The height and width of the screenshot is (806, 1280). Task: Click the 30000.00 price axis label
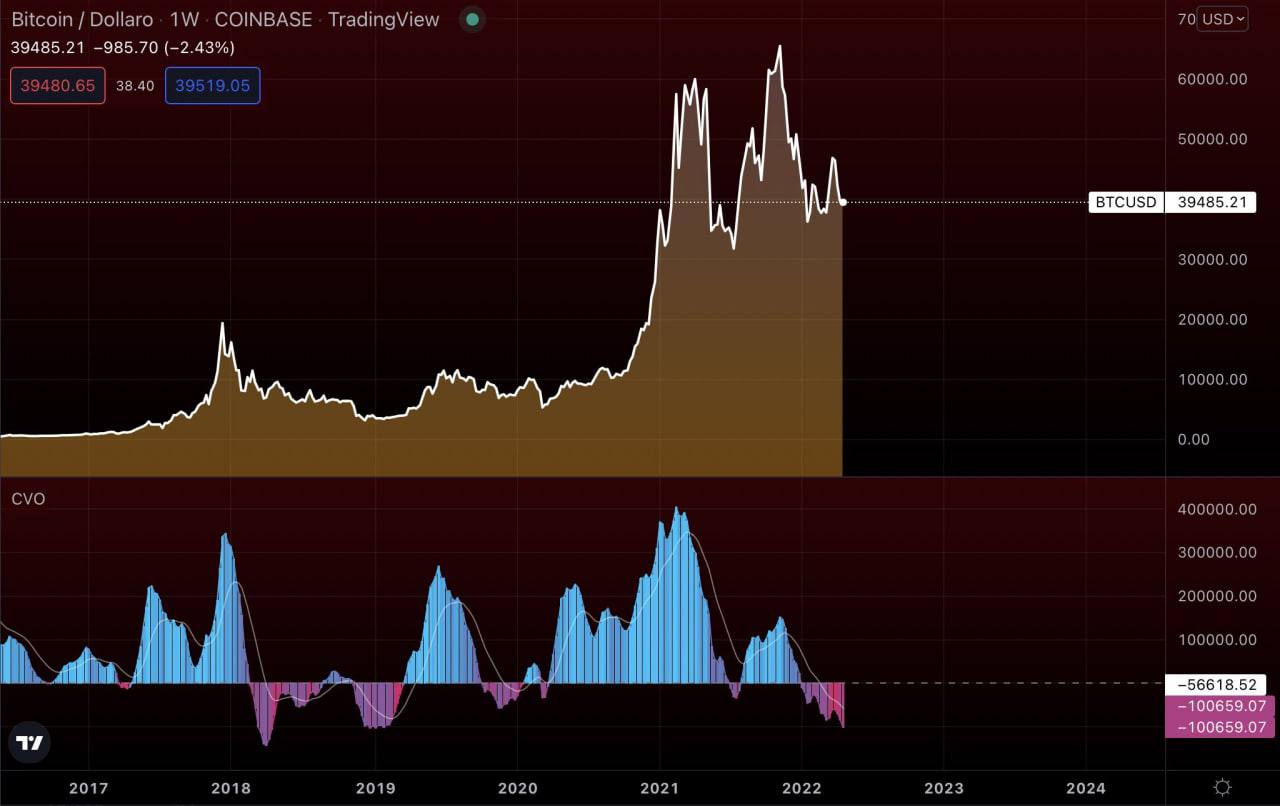1212,259
